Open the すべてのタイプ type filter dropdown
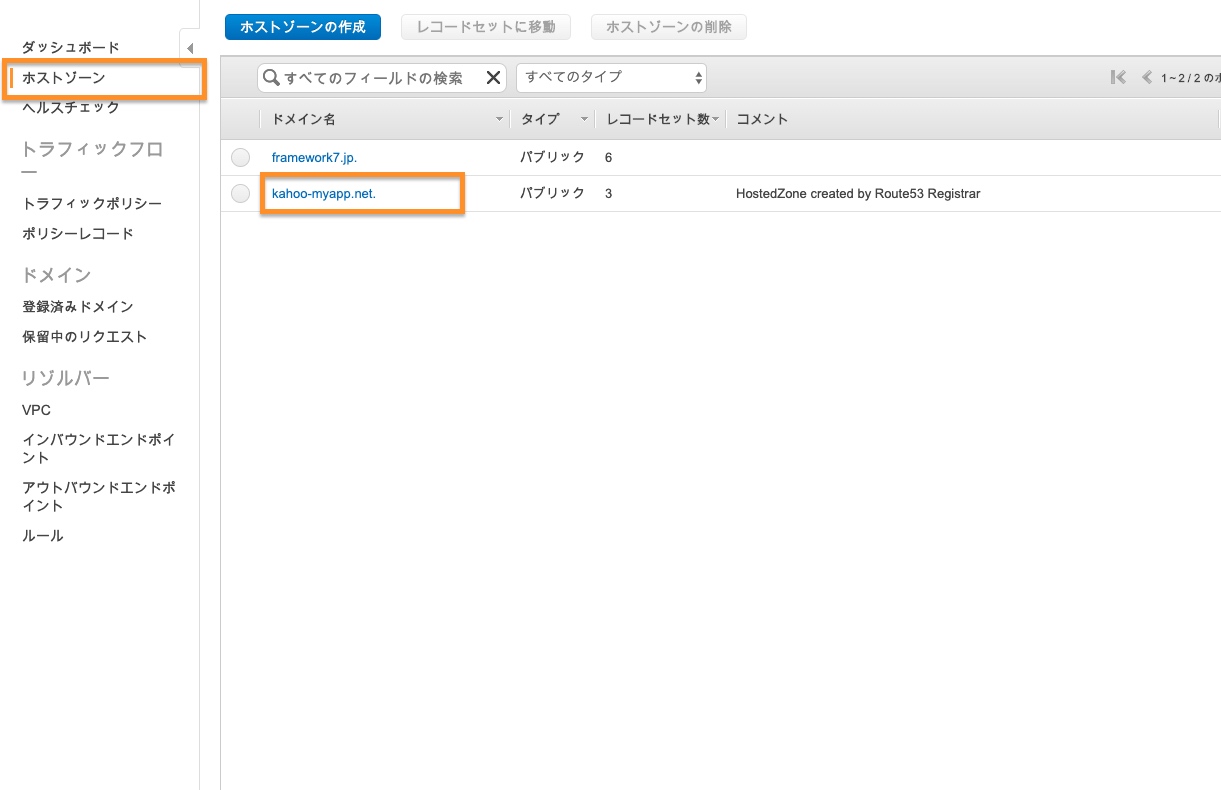The width and height of the screenshot is (1221, 790). pyautogui.click(x=611, y=78)
